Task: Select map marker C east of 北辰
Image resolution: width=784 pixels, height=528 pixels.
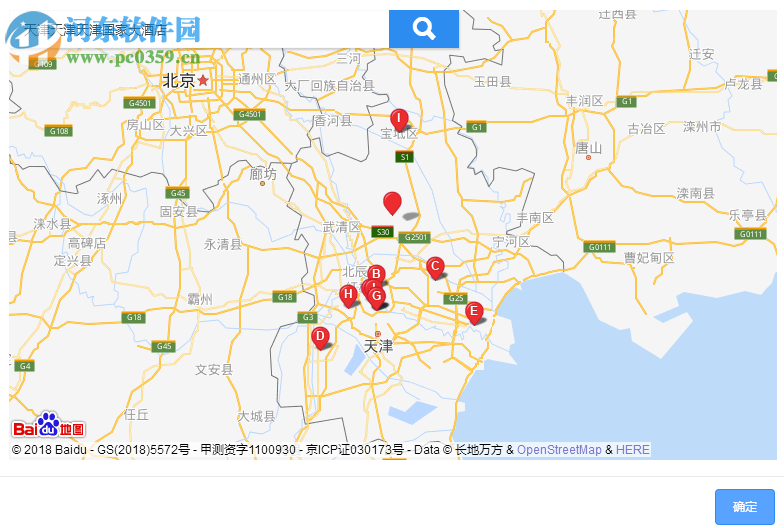Action: pos(435,268)
